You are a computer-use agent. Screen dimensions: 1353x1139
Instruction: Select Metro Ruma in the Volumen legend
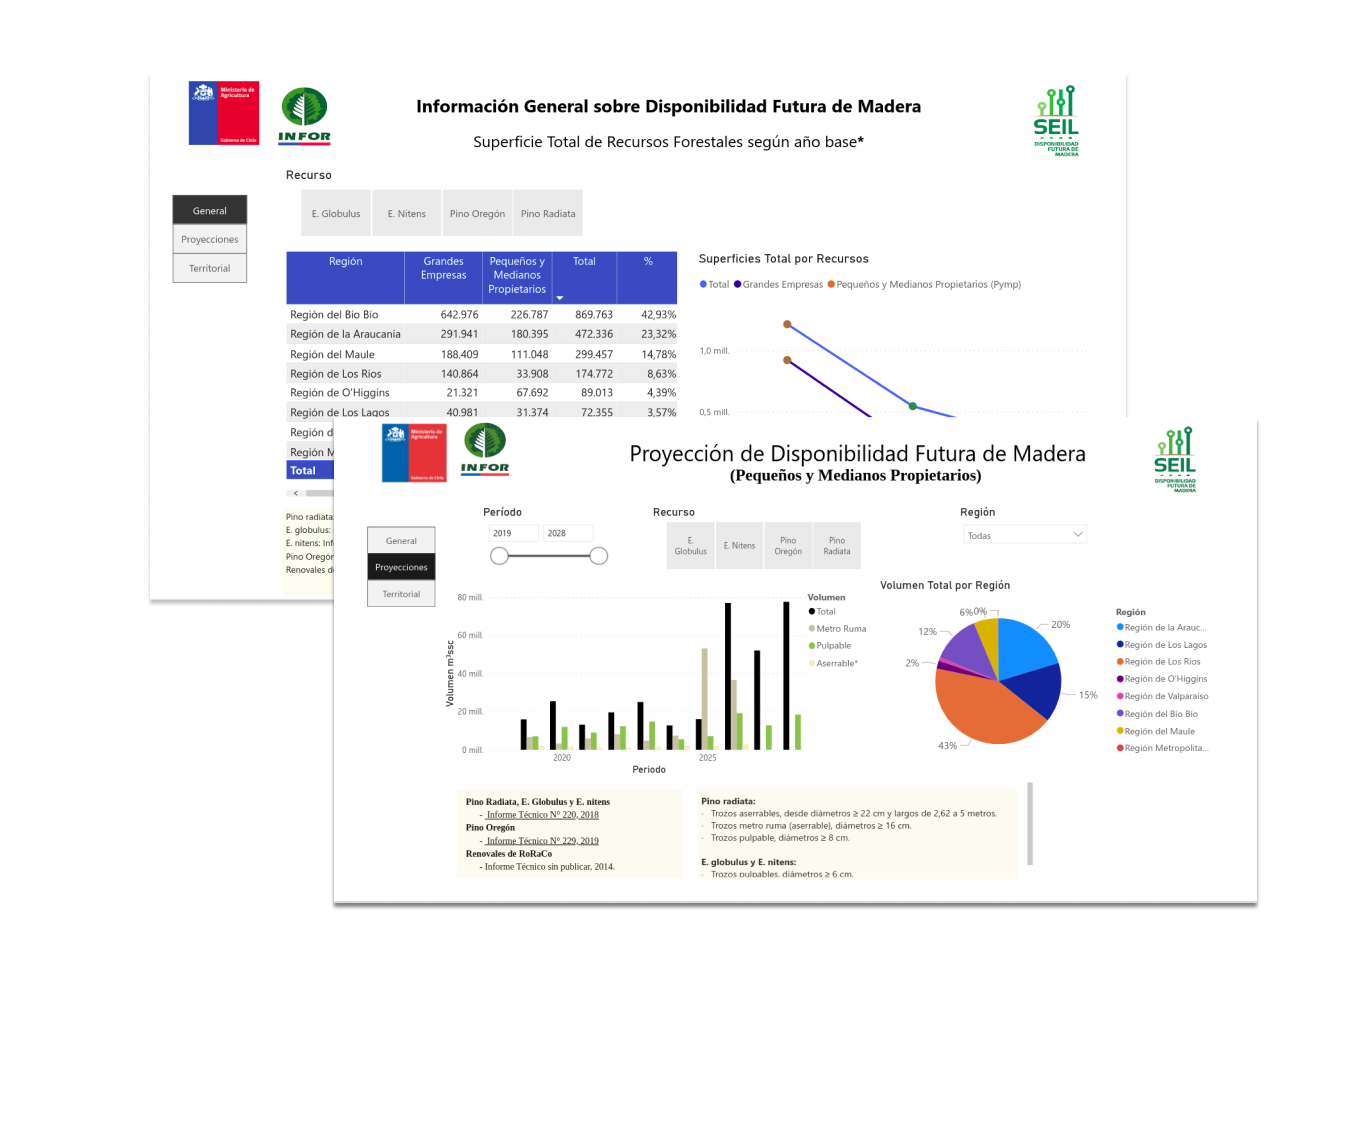pos(838,629)
